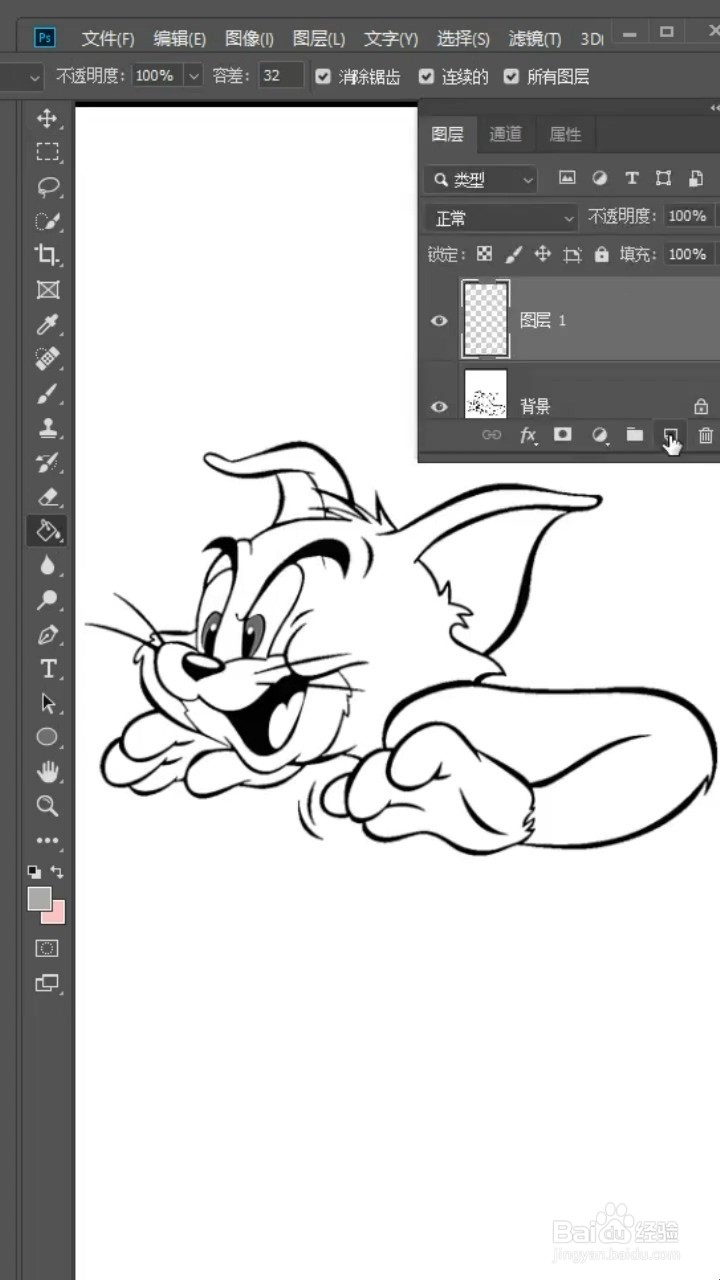Create a new layer

pyautogui.click(x=670, y=435)
